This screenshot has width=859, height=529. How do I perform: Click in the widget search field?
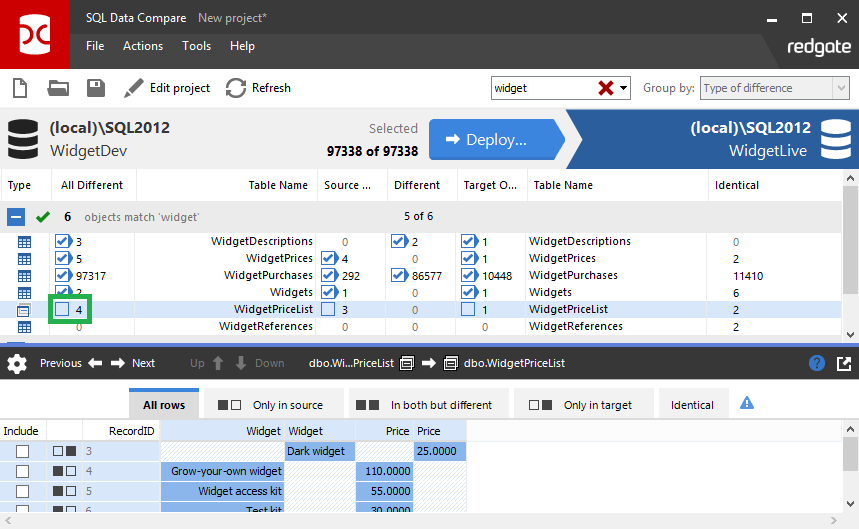coord(540,88)
